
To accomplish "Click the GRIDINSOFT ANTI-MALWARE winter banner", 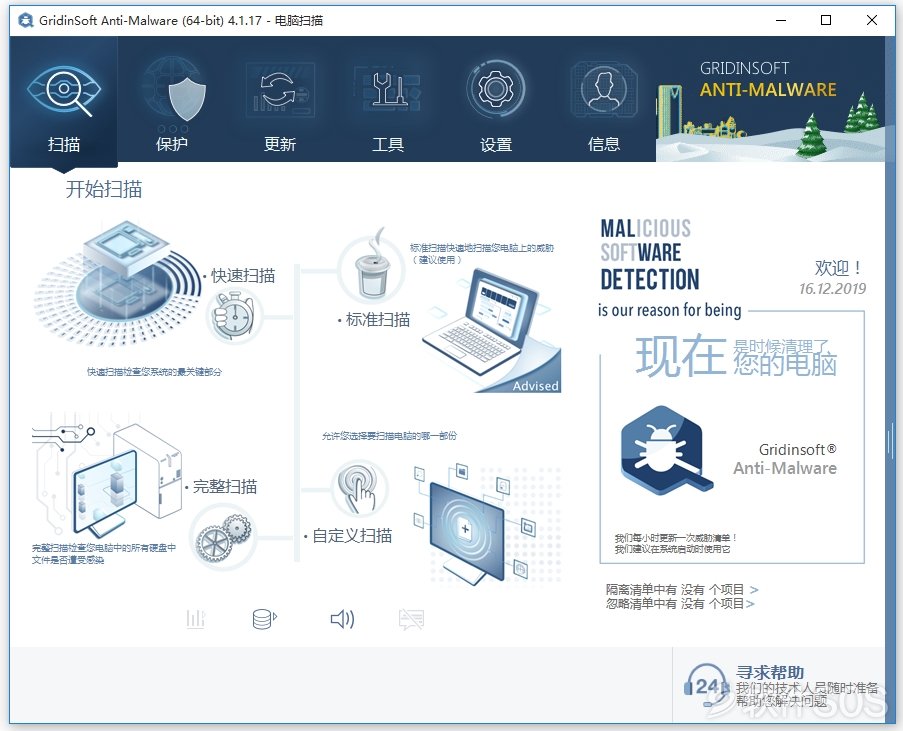I will (771, 99).
